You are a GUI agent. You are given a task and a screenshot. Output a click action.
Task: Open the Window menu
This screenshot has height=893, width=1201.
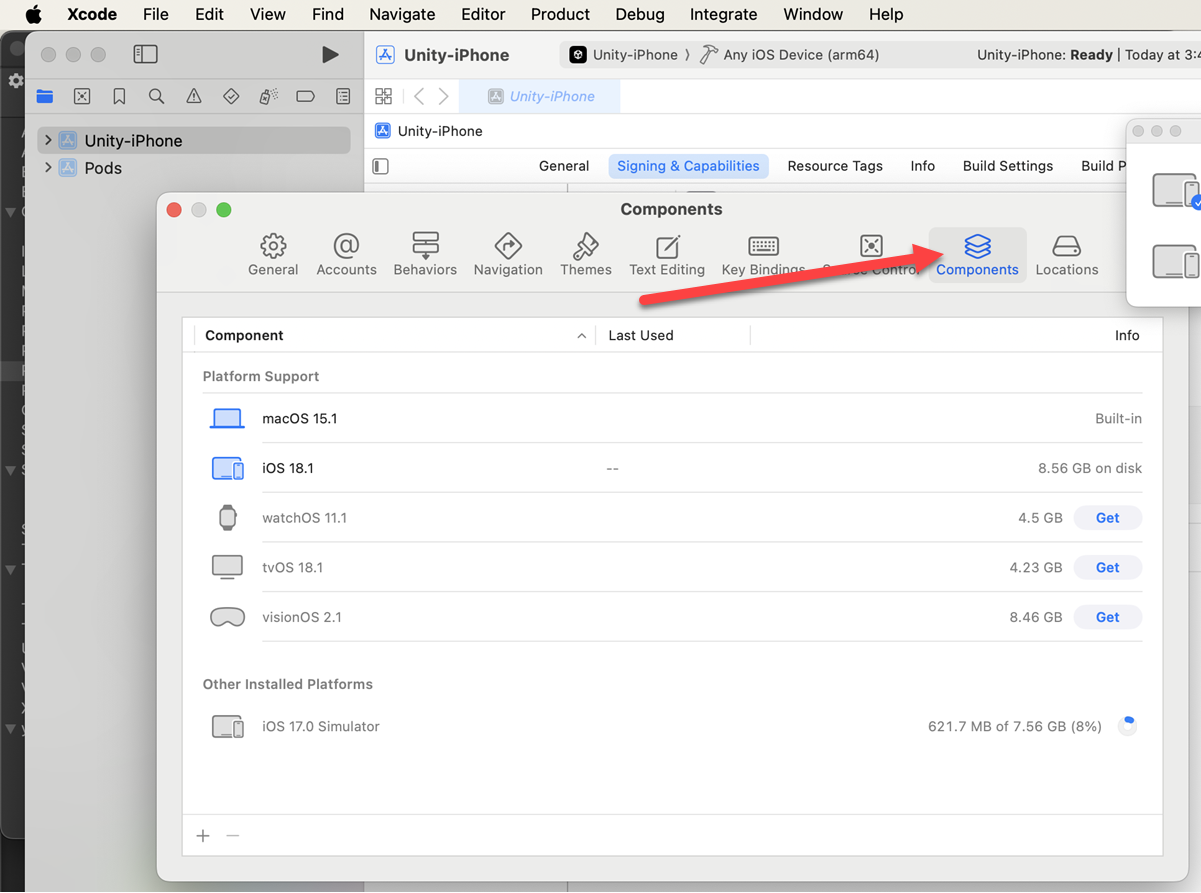click(813, 14)
